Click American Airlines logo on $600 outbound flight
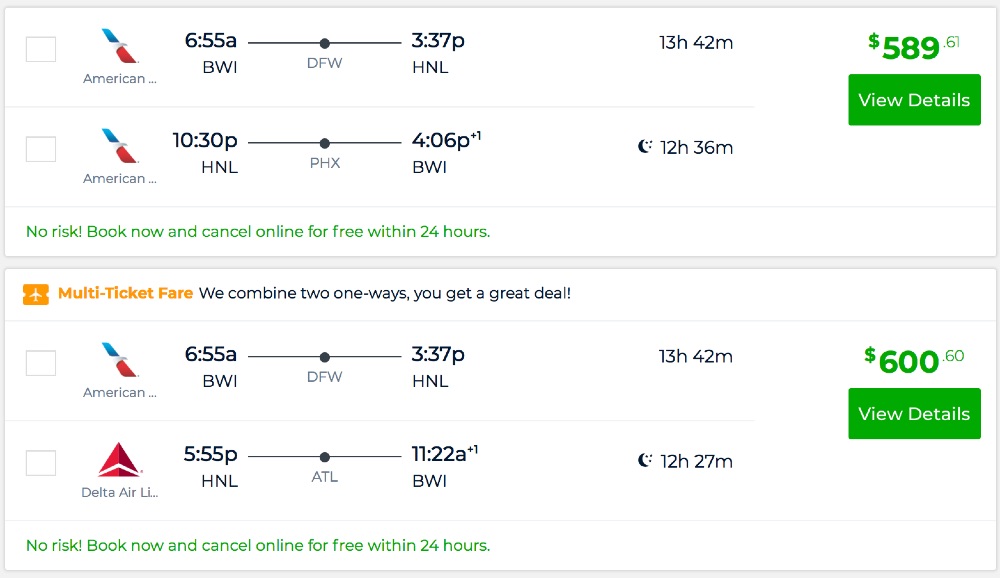1000x578 pixels. tap(120, 360)
